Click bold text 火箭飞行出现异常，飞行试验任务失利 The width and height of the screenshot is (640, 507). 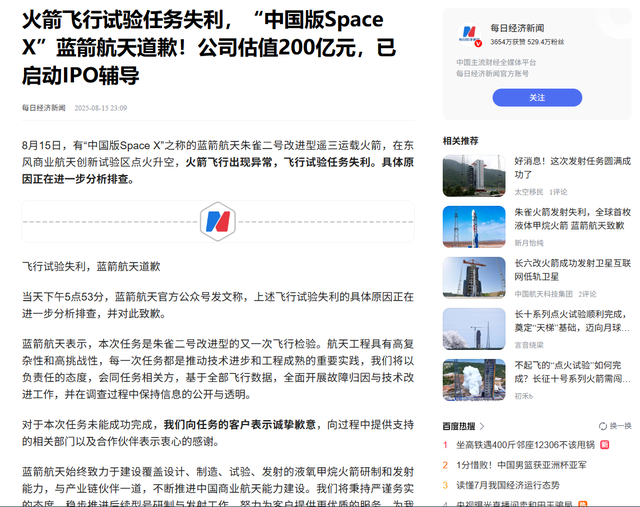[x=280, y=162]
